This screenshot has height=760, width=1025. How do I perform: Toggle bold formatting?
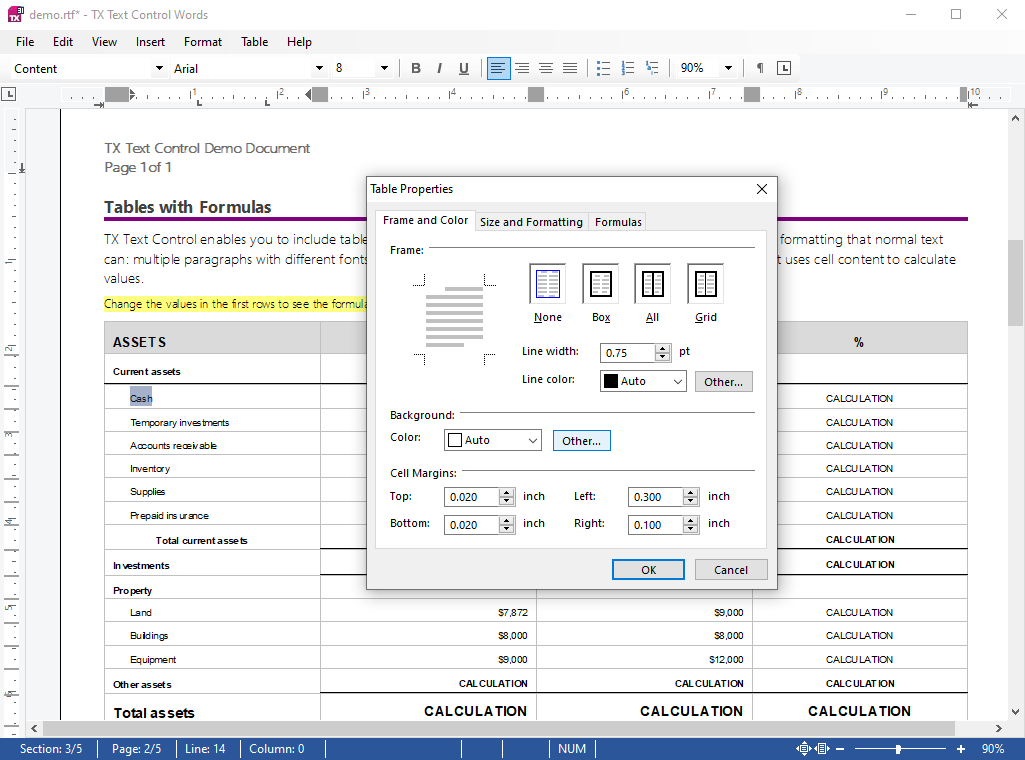pos(416,68)
